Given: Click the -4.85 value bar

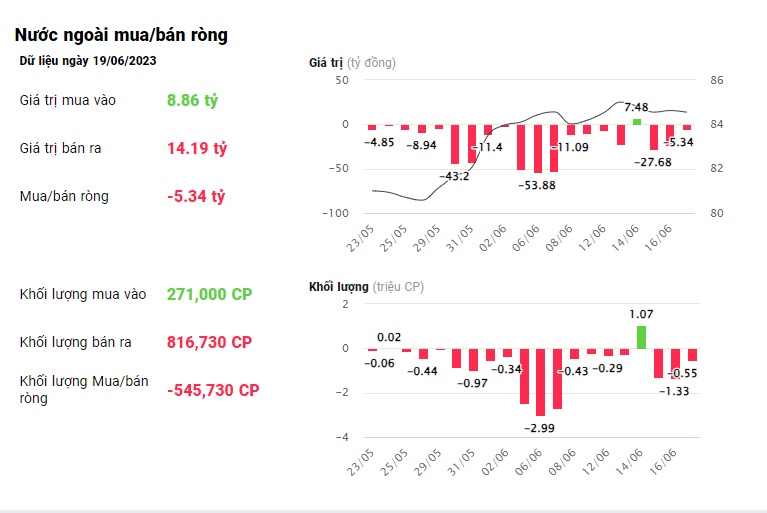Looking at the screenshot, I should pyautogui.click(x=372, y=127).
